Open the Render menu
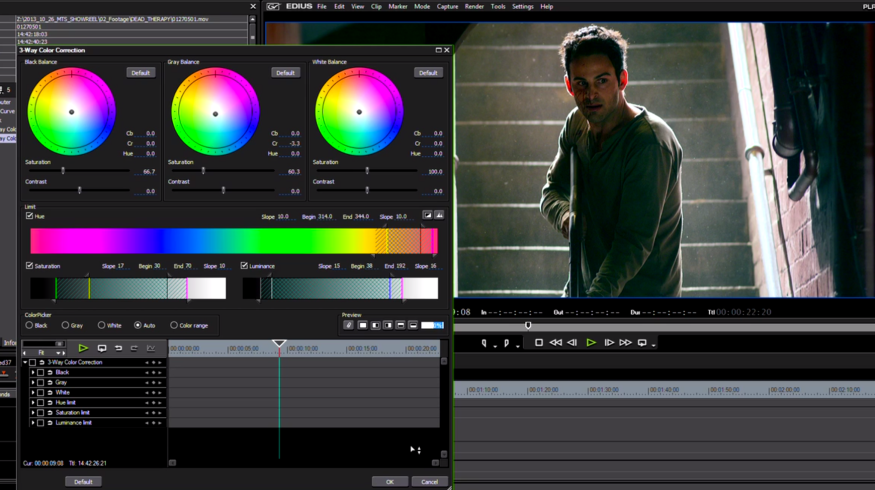Image resolution: width=875 pixels, height=490 pixels. (x=474, y=6)
